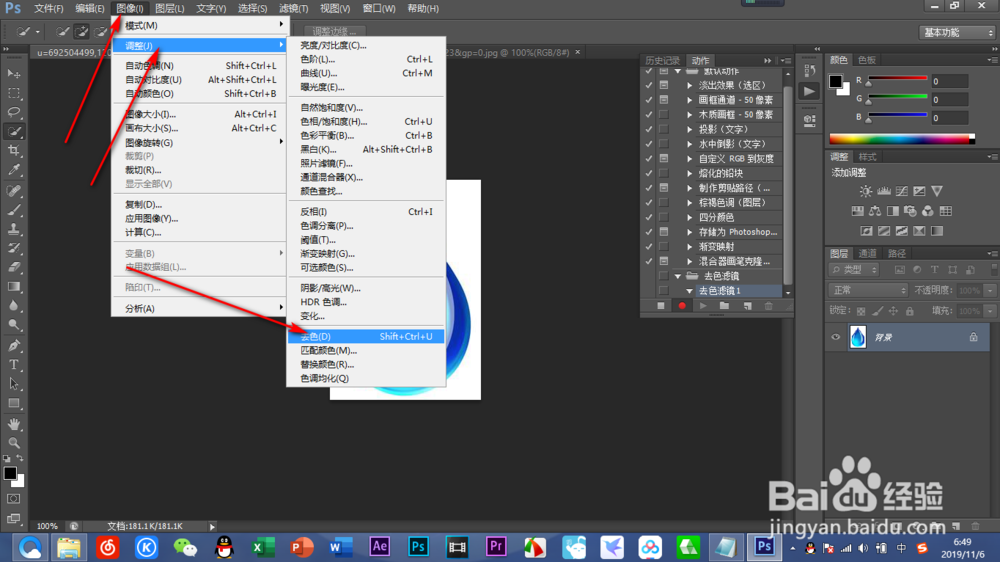Switch to the 历史记录 tab
Screen dimensions: 1000x562
tap(663, 61)
